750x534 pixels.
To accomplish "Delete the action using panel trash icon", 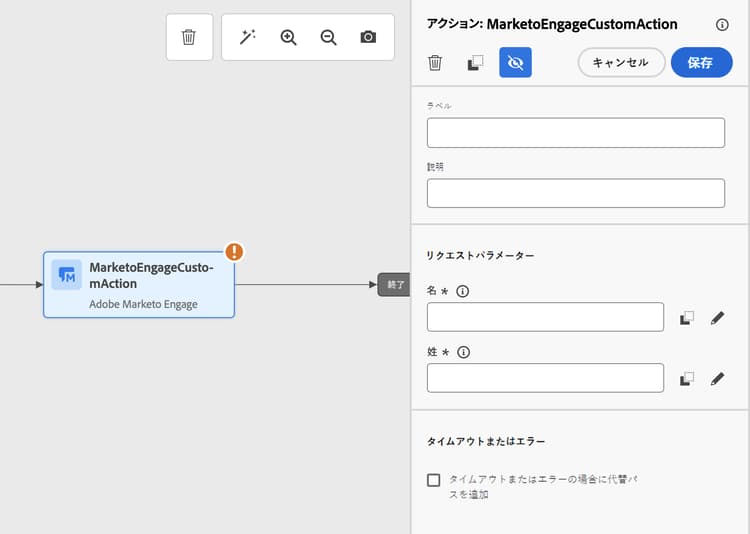I will [x=435, y=63].
